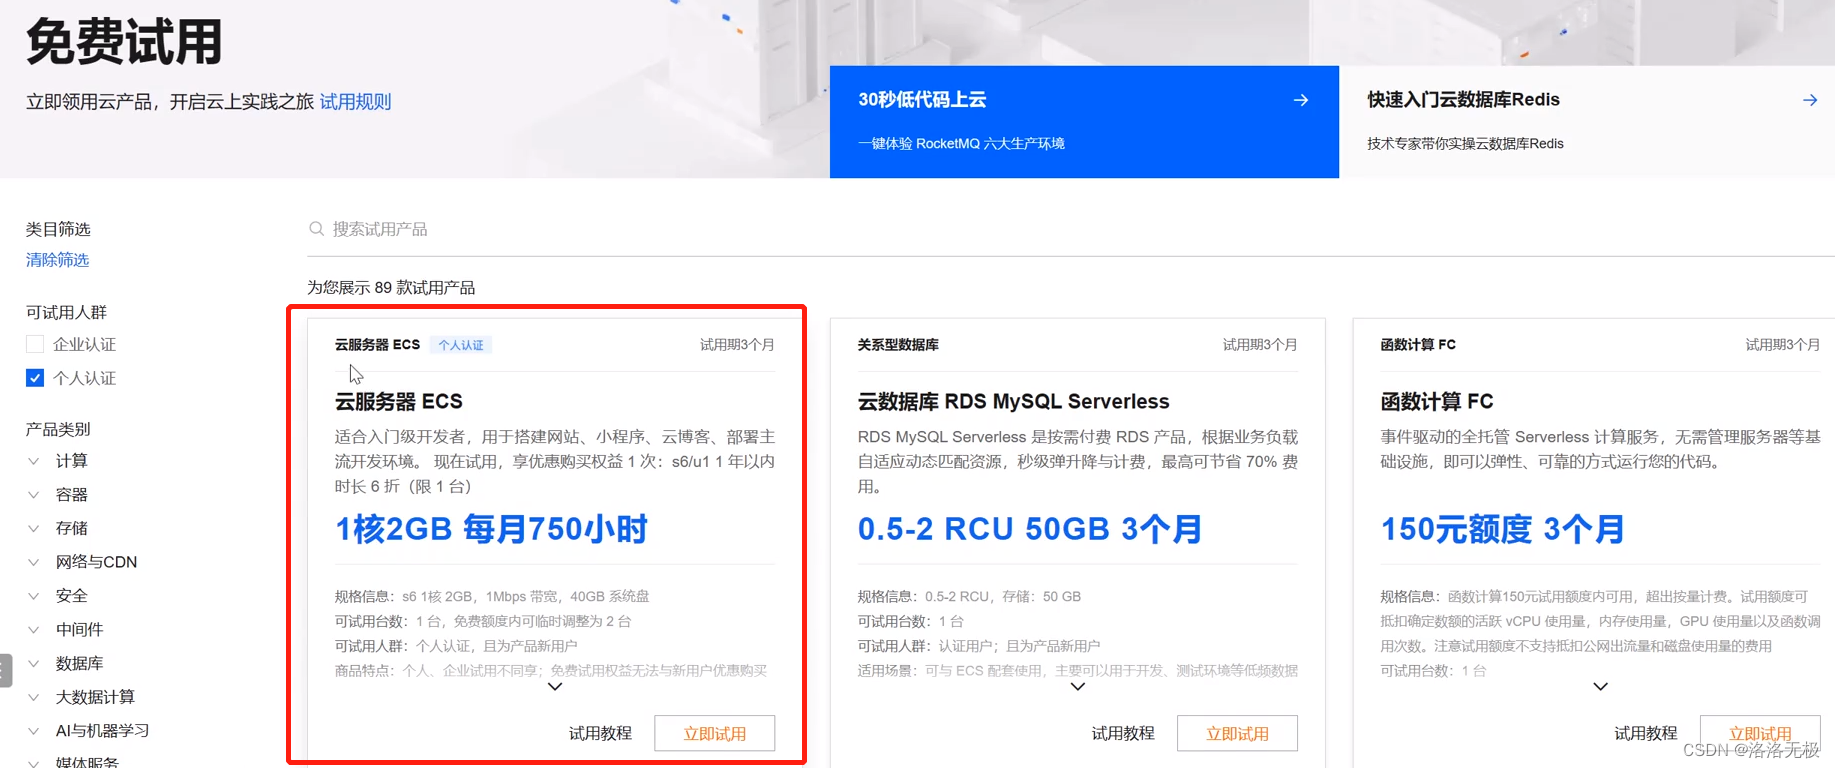Select the 中间件 category label
Viewport: 1835px width, 768px height.
pyautogui.click(x=80, y=630)
